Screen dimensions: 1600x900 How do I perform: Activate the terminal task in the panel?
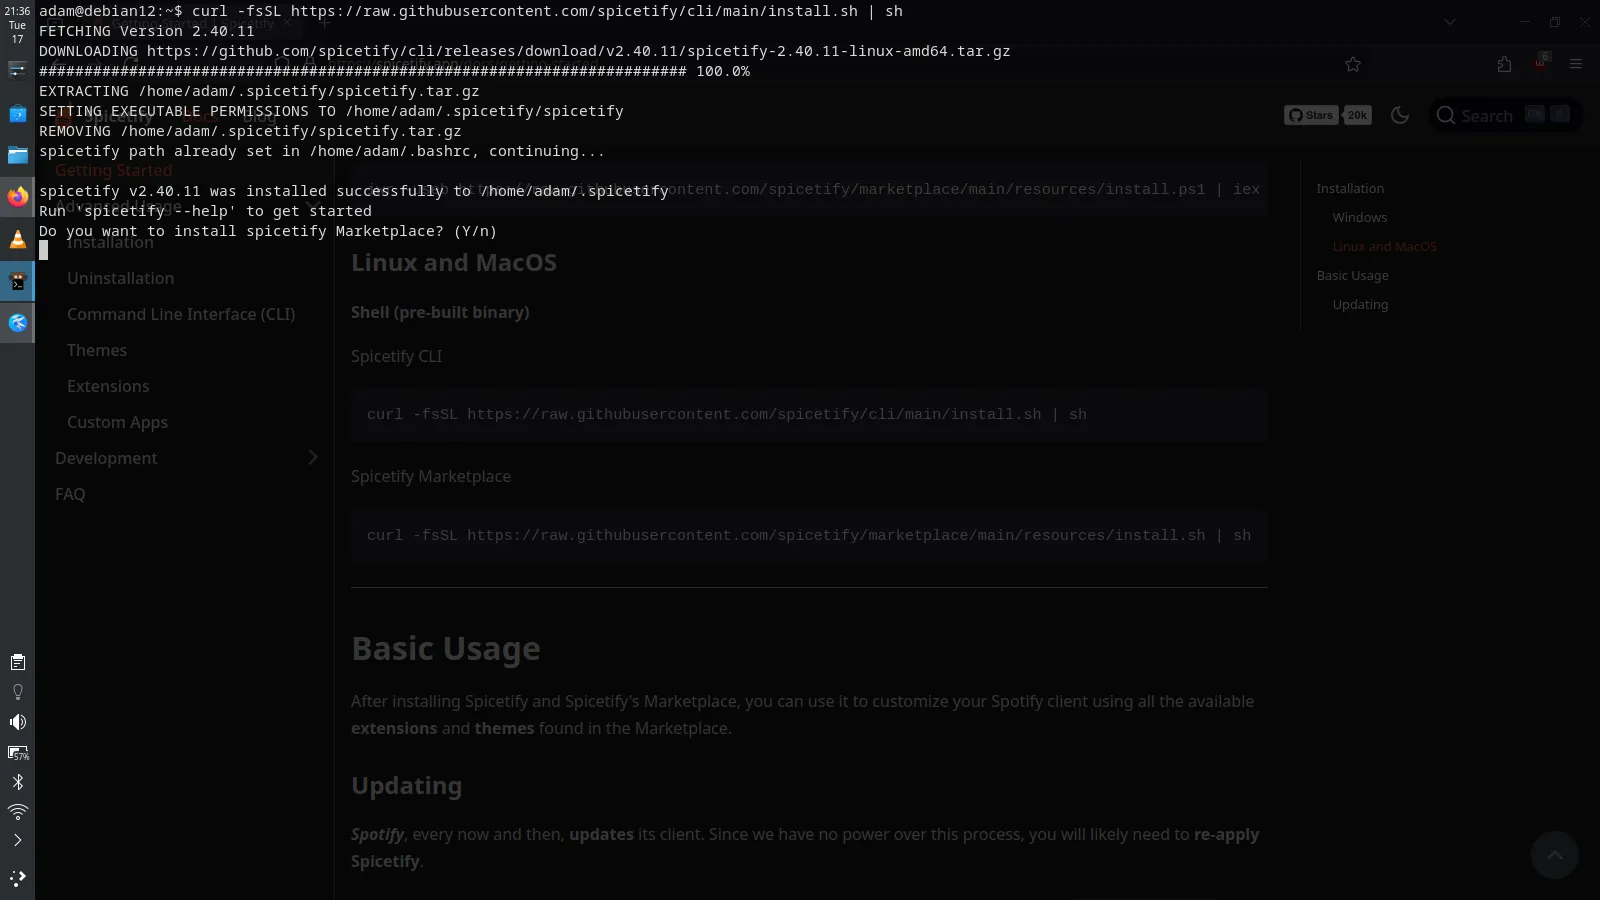[17, 282]
